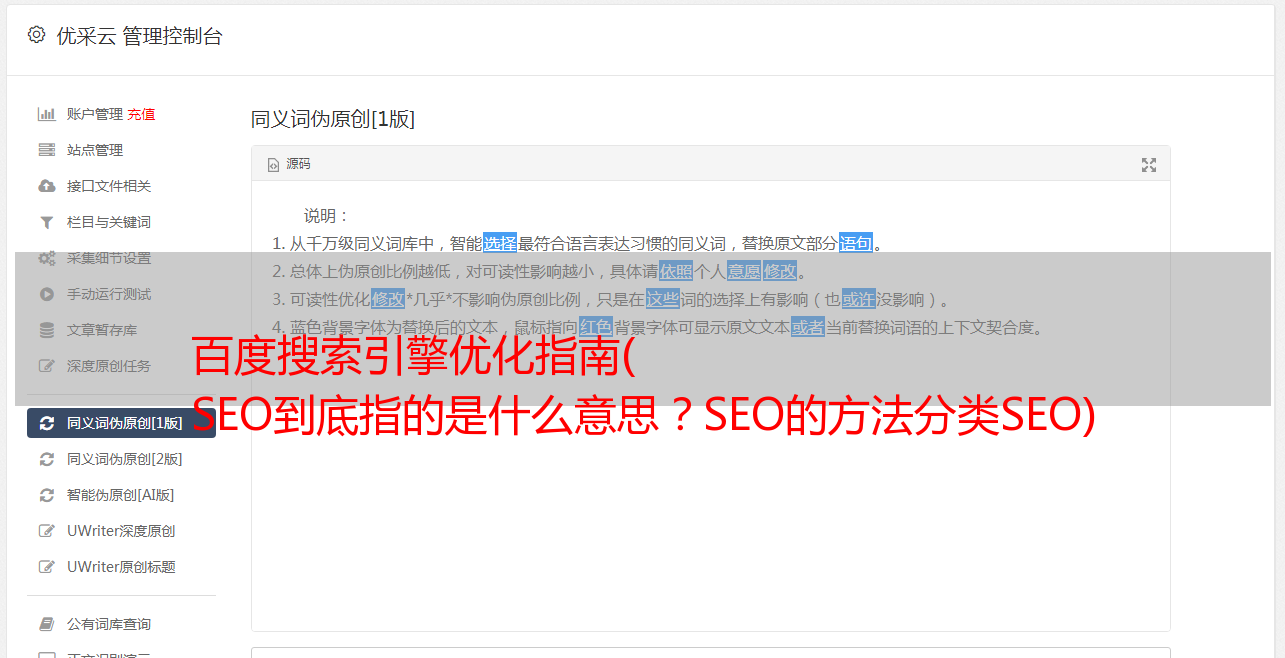Expand the panel with fullscreen arrows icon
Viewport: 1285px width, 658px height.
click(1149, 165)
